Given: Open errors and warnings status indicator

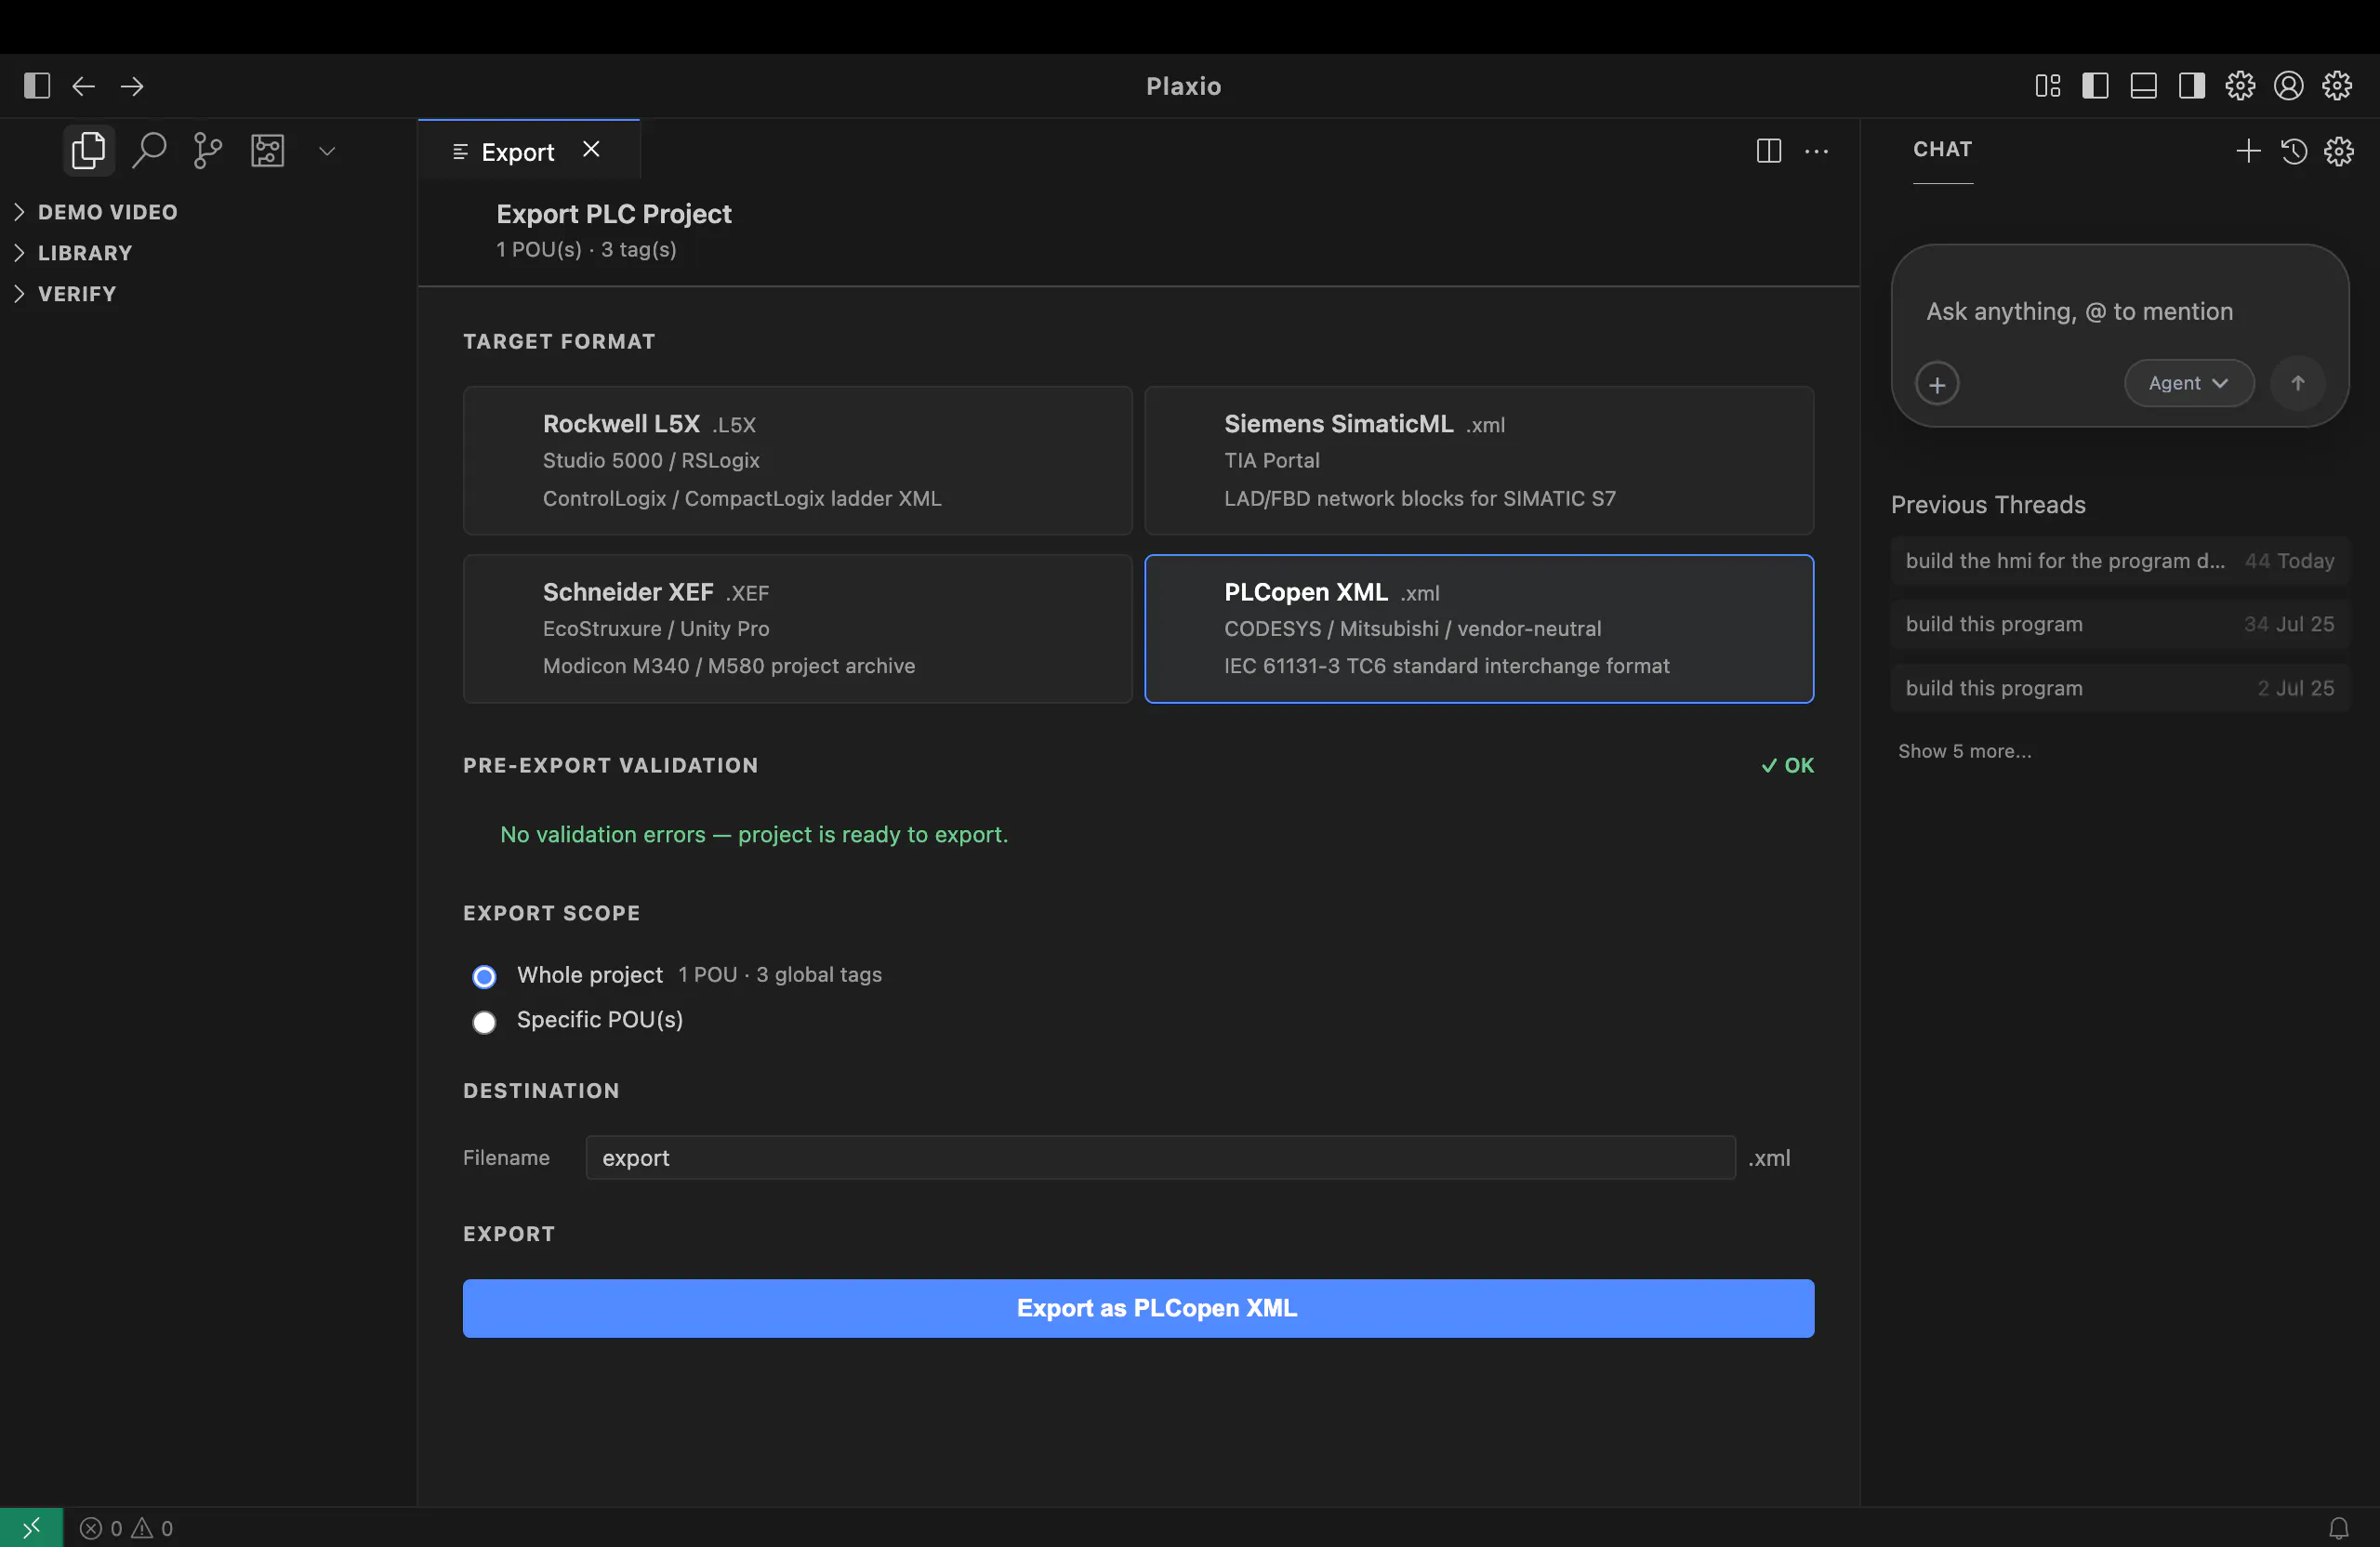Looking at the screenshot, I should (126, 1528).
